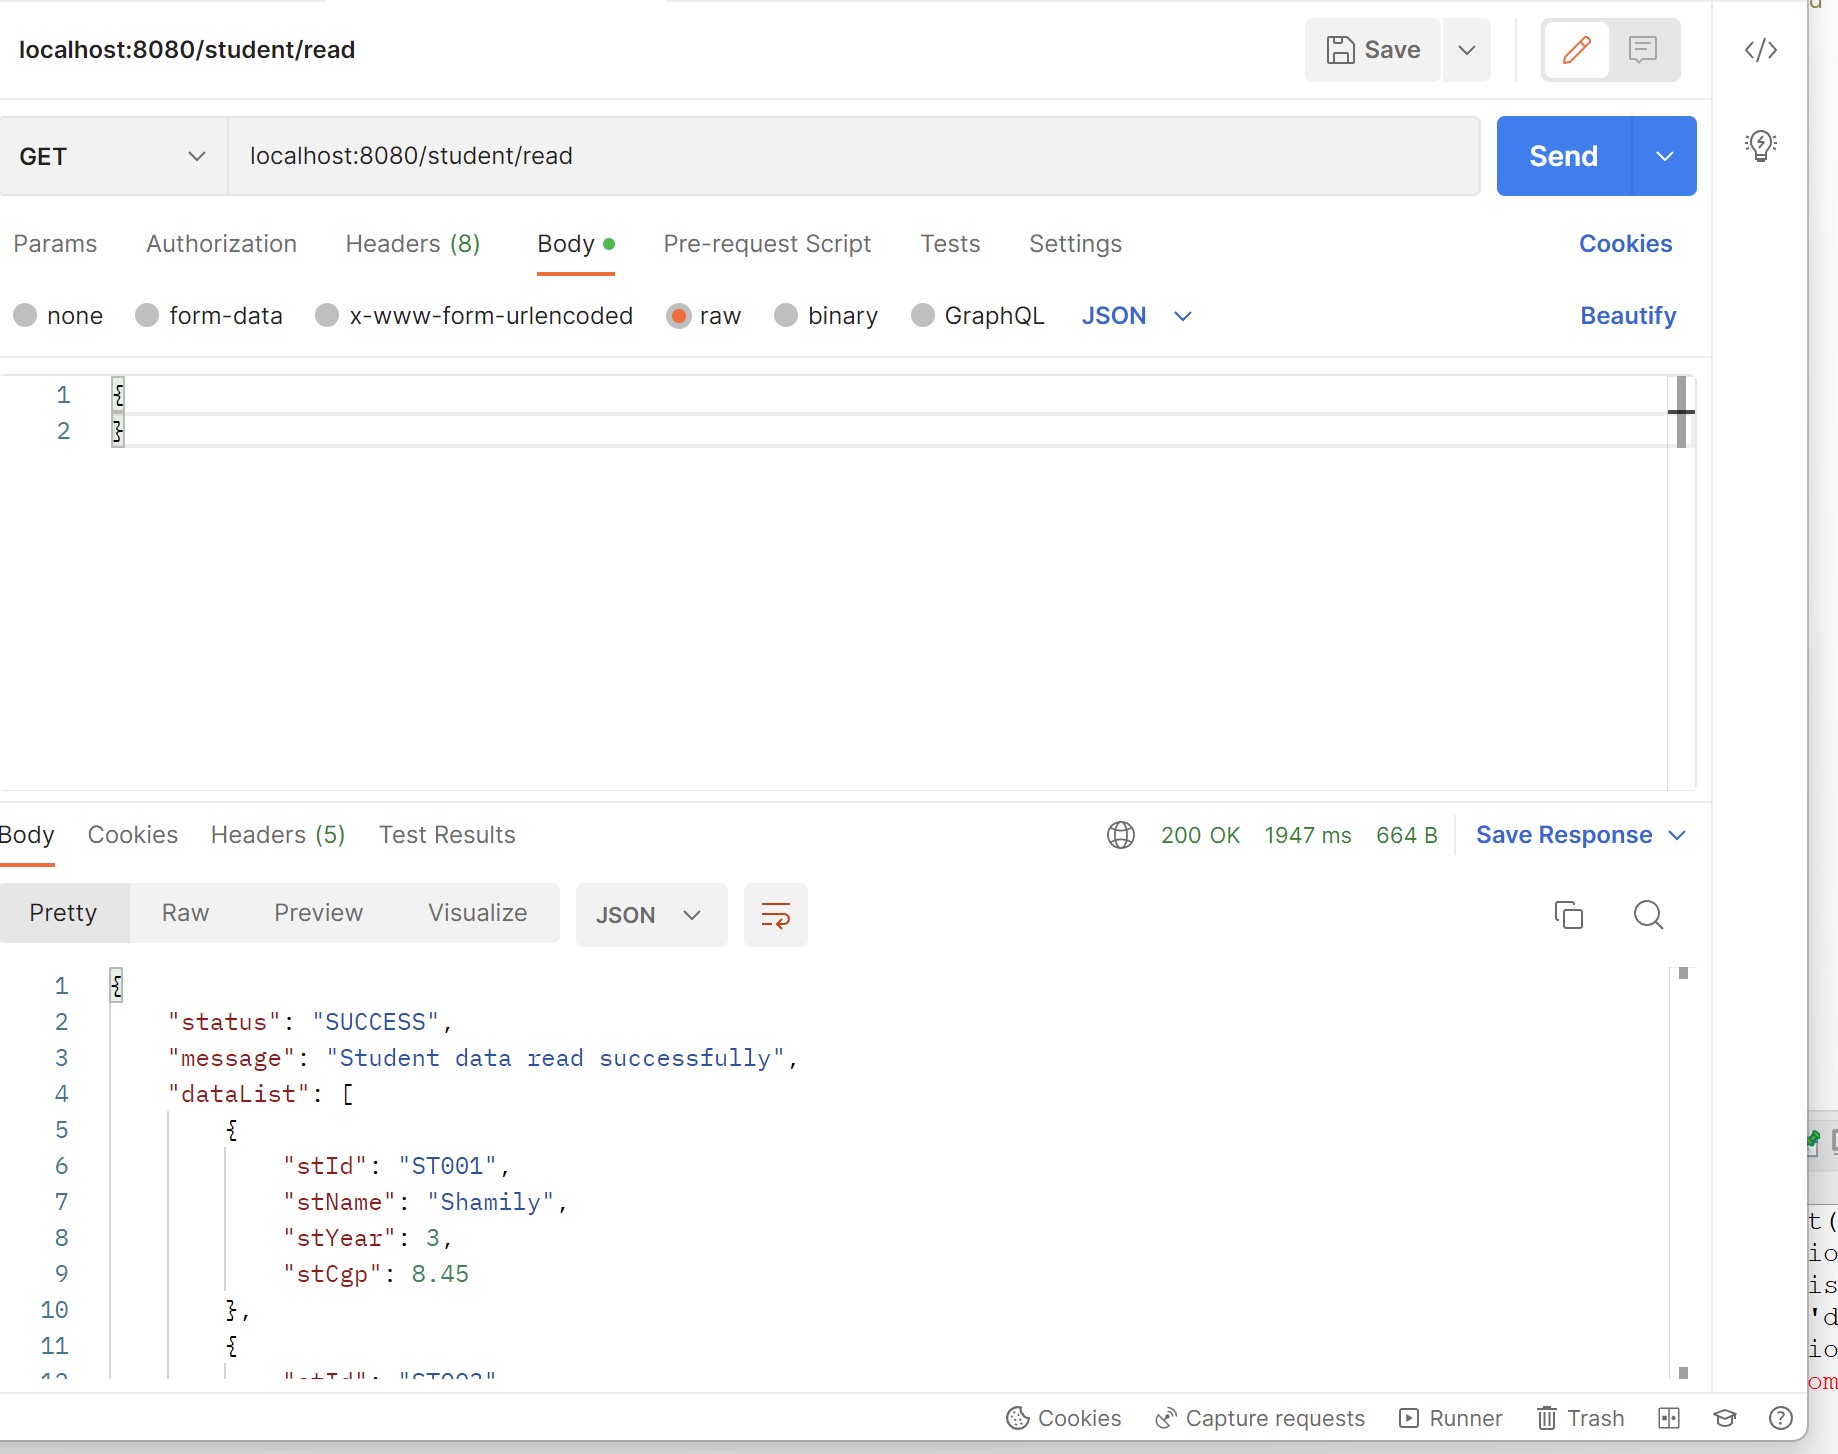
Task: Click the Send button
Action: 1562,156
